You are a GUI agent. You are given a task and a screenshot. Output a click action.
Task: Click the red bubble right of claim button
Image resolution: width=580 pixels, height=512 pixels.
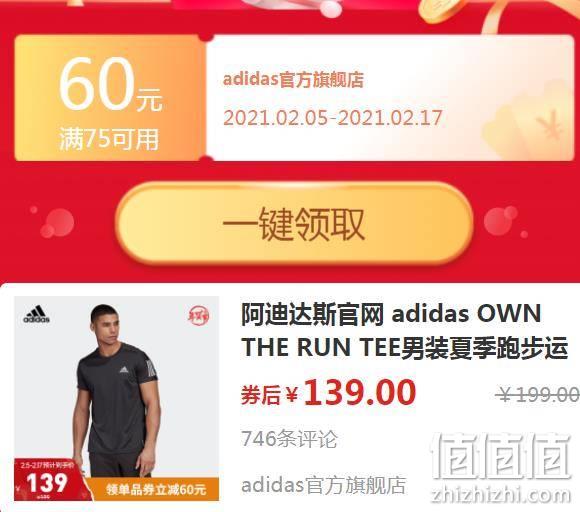click(x=500, y=220)
